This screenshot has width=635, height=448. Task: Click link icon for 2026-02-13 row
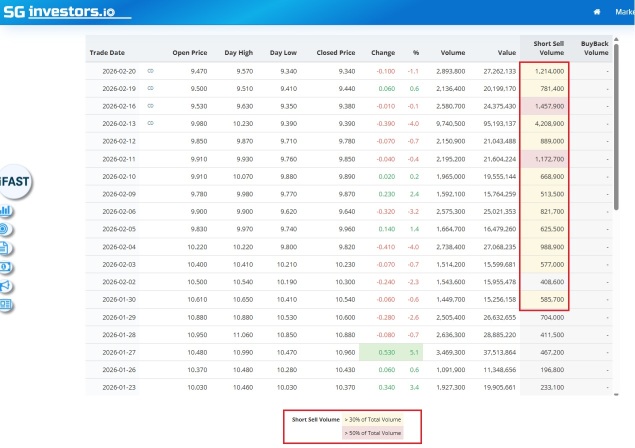coord(151,123)
